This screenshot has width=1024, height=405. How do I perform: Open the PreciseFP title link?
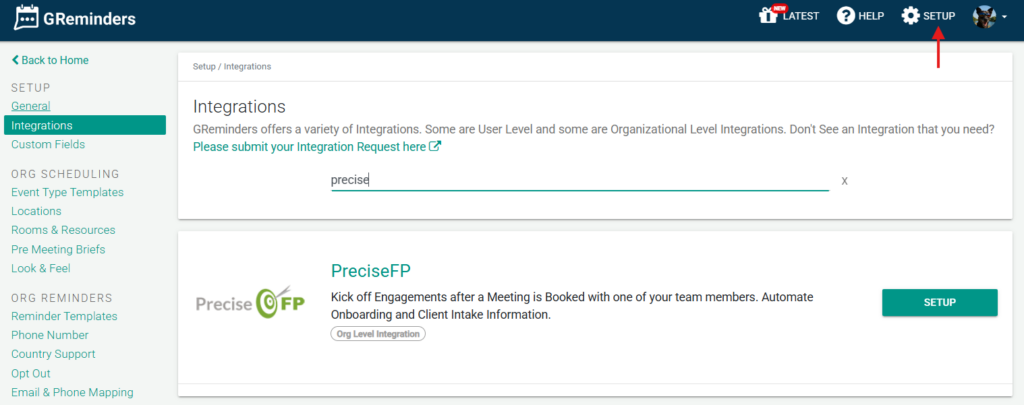pos(371,271)
